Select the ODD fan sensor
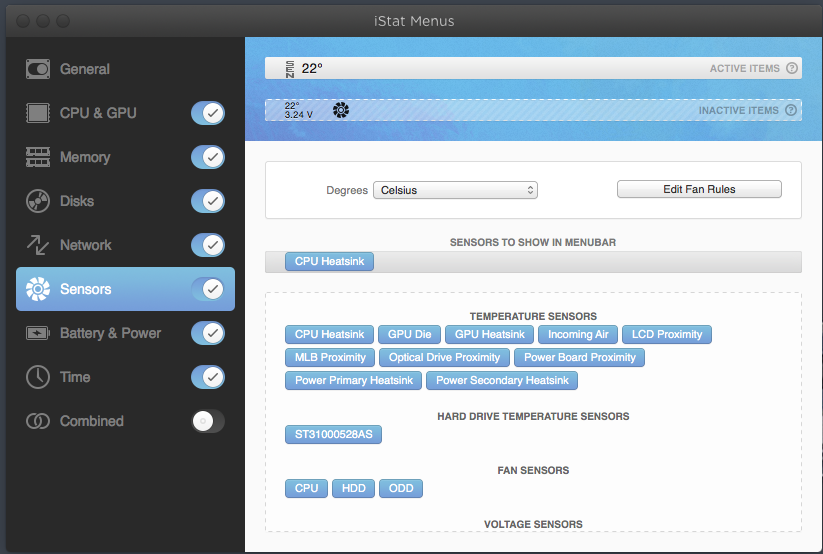This screenshot has height=554, width=823. click(x=401, y=488)
